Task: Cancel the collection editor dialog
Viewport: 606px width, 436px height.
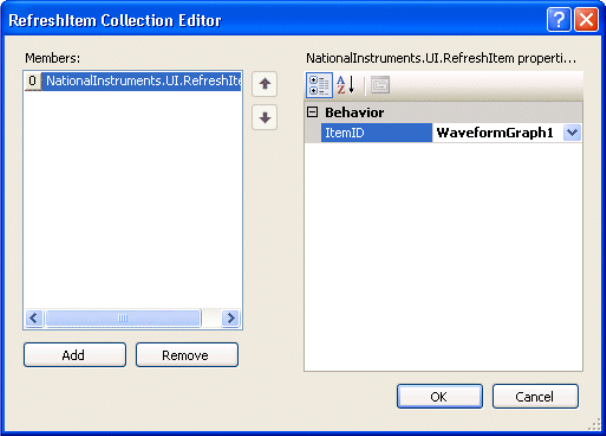Action: click(535, 396)
